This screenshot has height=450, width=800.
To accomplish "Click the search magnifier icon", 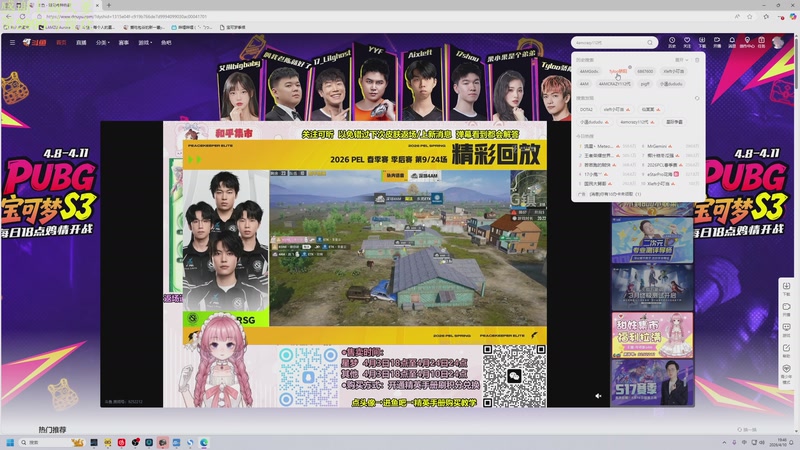I will click(650, 43).
